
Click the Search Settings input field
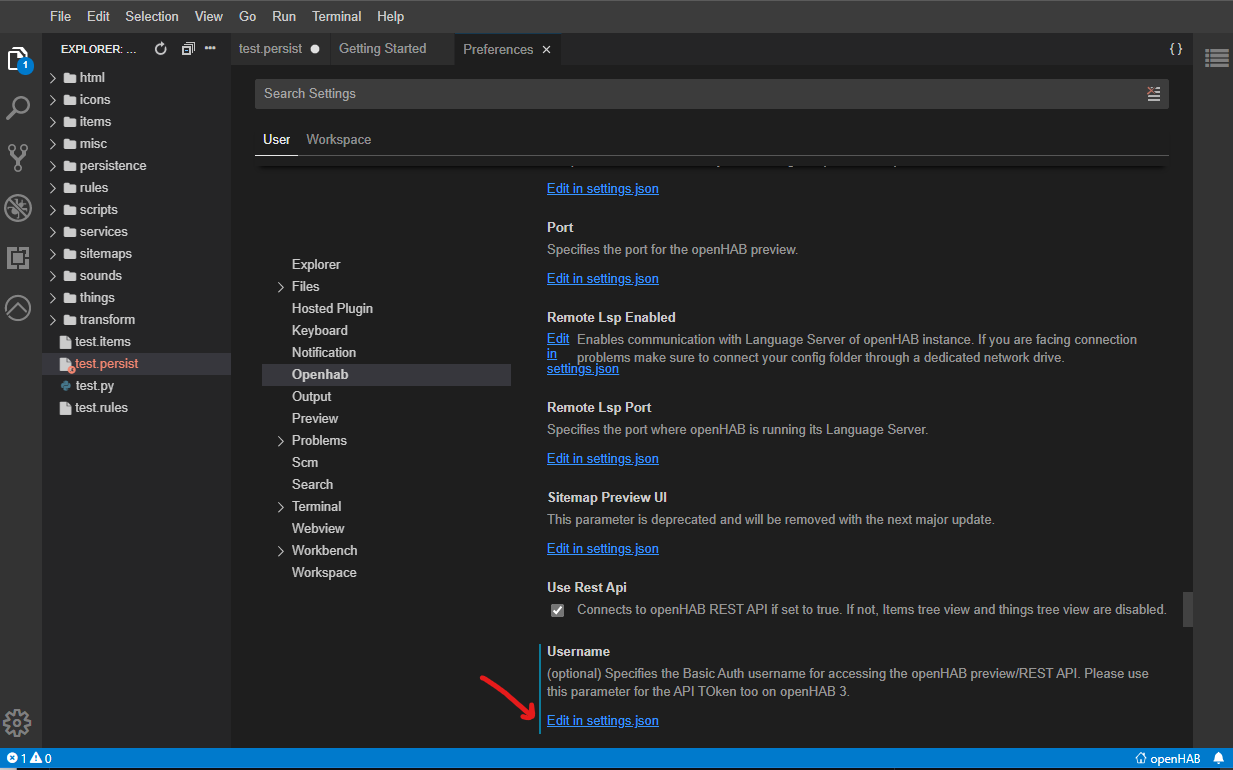coord(700,94)
